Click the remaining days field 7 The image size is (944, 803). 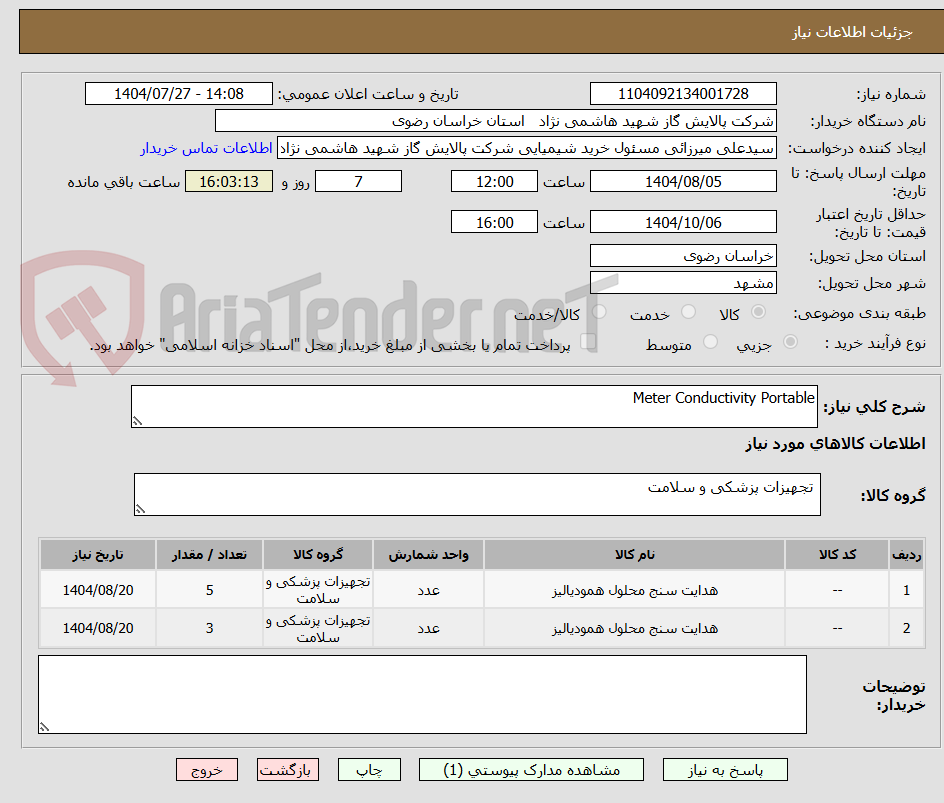(x=358, y=181)
